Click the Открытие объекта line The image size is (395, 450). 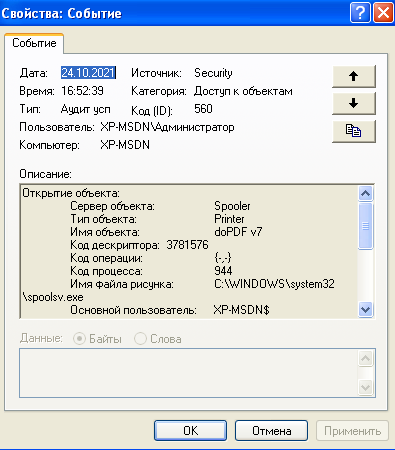pyautogui.click(x=71, y=193)
